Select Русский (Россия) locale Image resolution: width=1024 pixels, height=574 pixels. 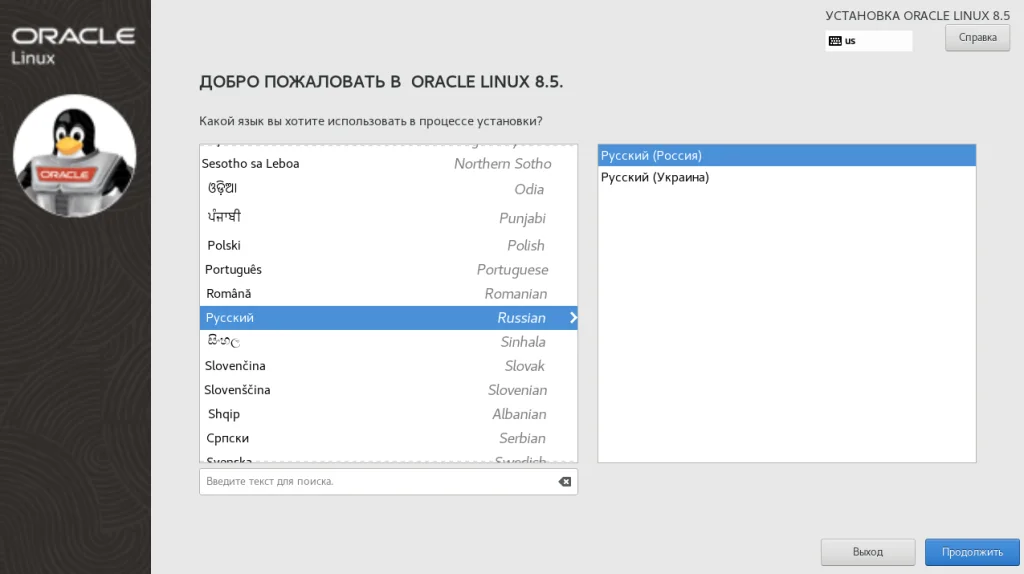pos(786,155)
